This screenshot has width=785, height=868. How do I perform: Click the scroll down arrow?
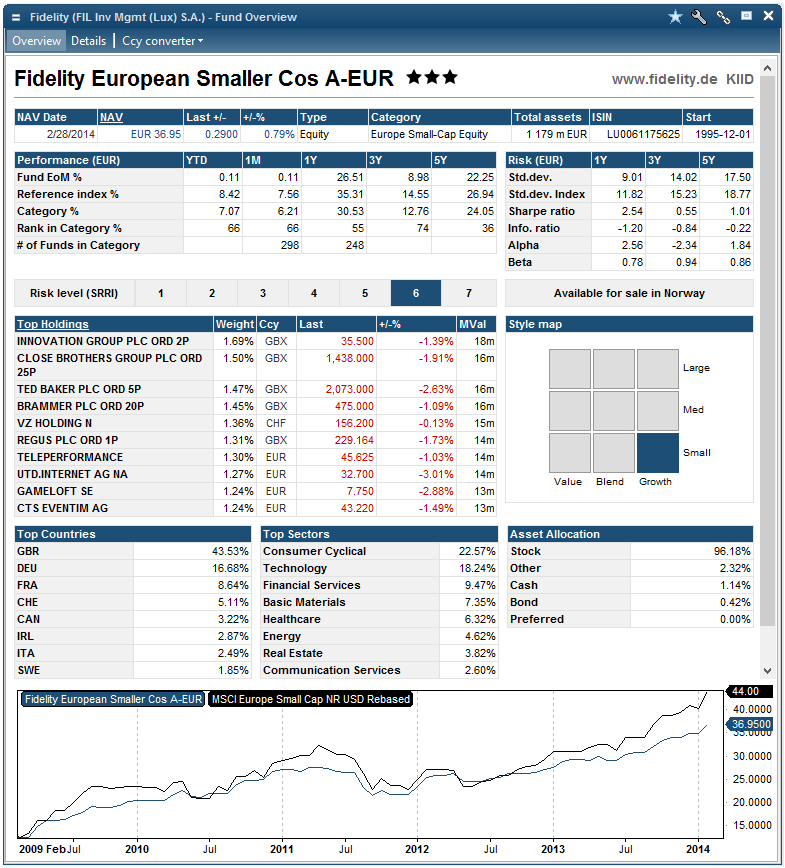click(x=767, y=670)
